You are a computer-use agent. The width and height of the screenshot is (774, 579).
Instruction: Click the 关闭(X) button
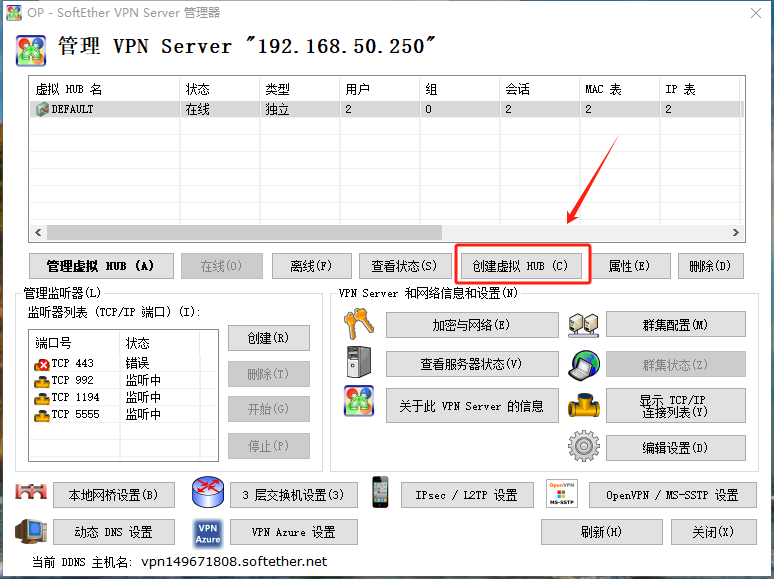pyautogui.click(x=714, y=532)
